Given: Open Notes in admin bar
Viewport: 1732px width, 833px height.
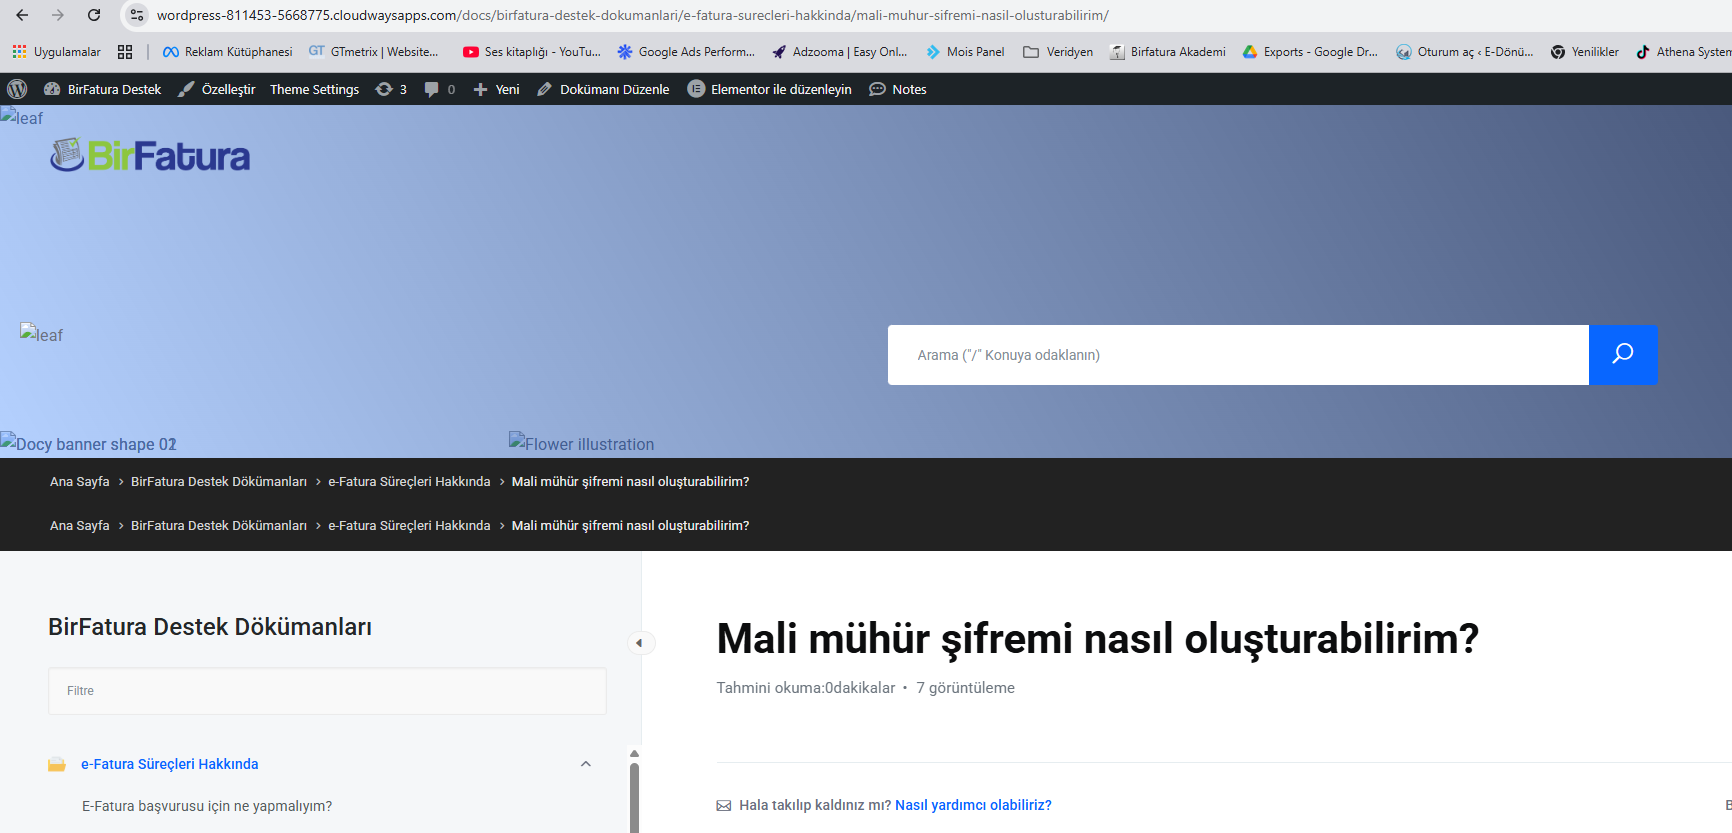Looking at the screenshot, I should click(x=898, y=89).
